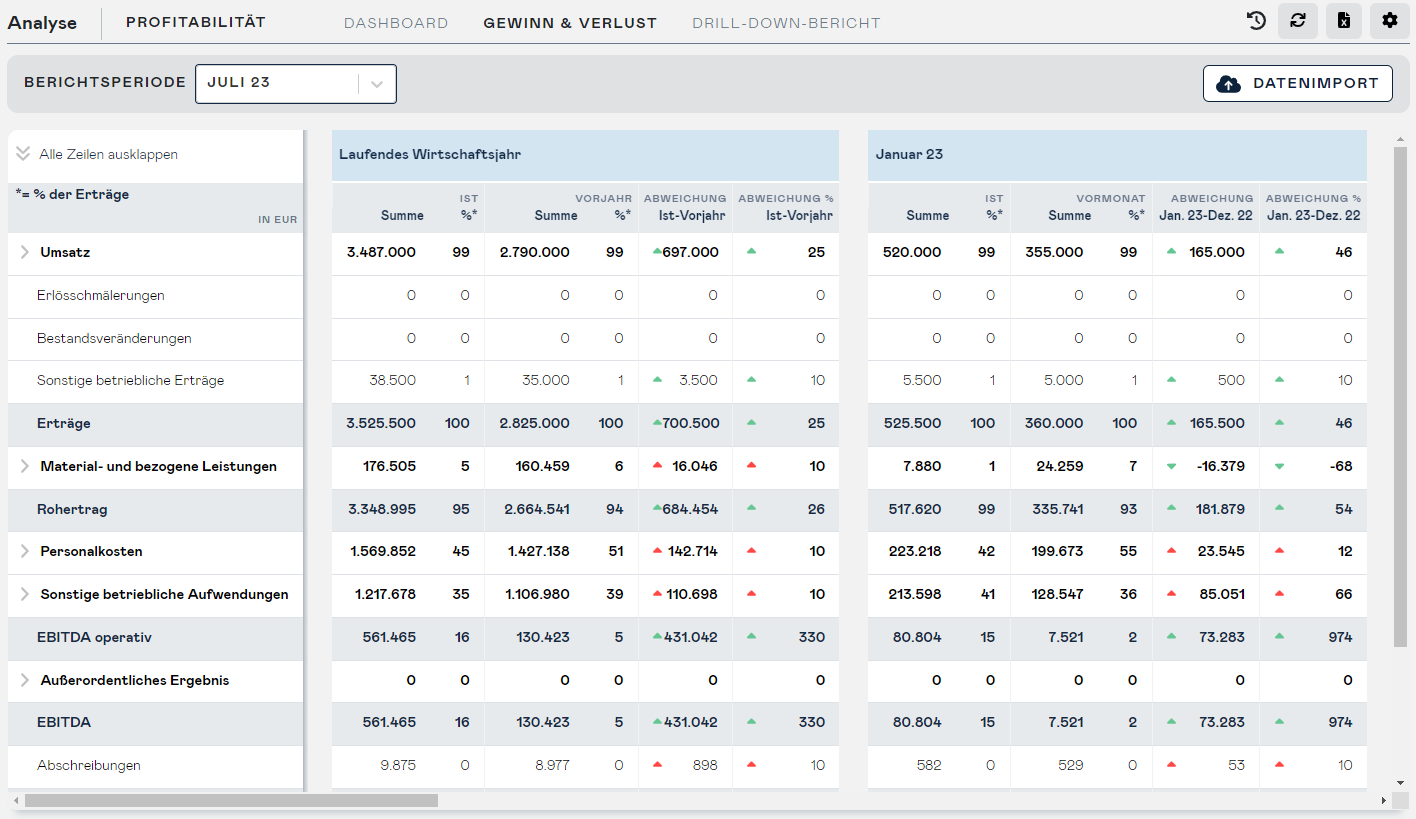Select Gewinn & Verlust tab

pos(570,23)
